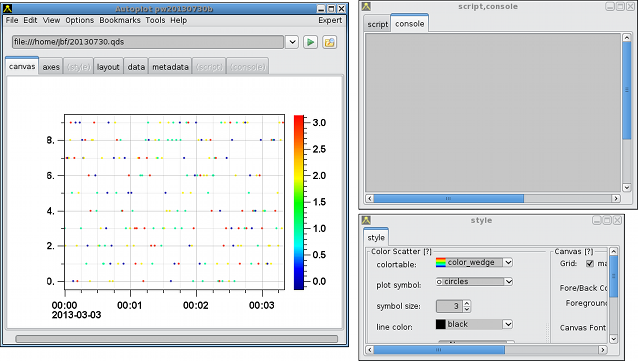Expand the address bar history dropdown arrow
Screen dimensions: 638x361
(292, 42)
